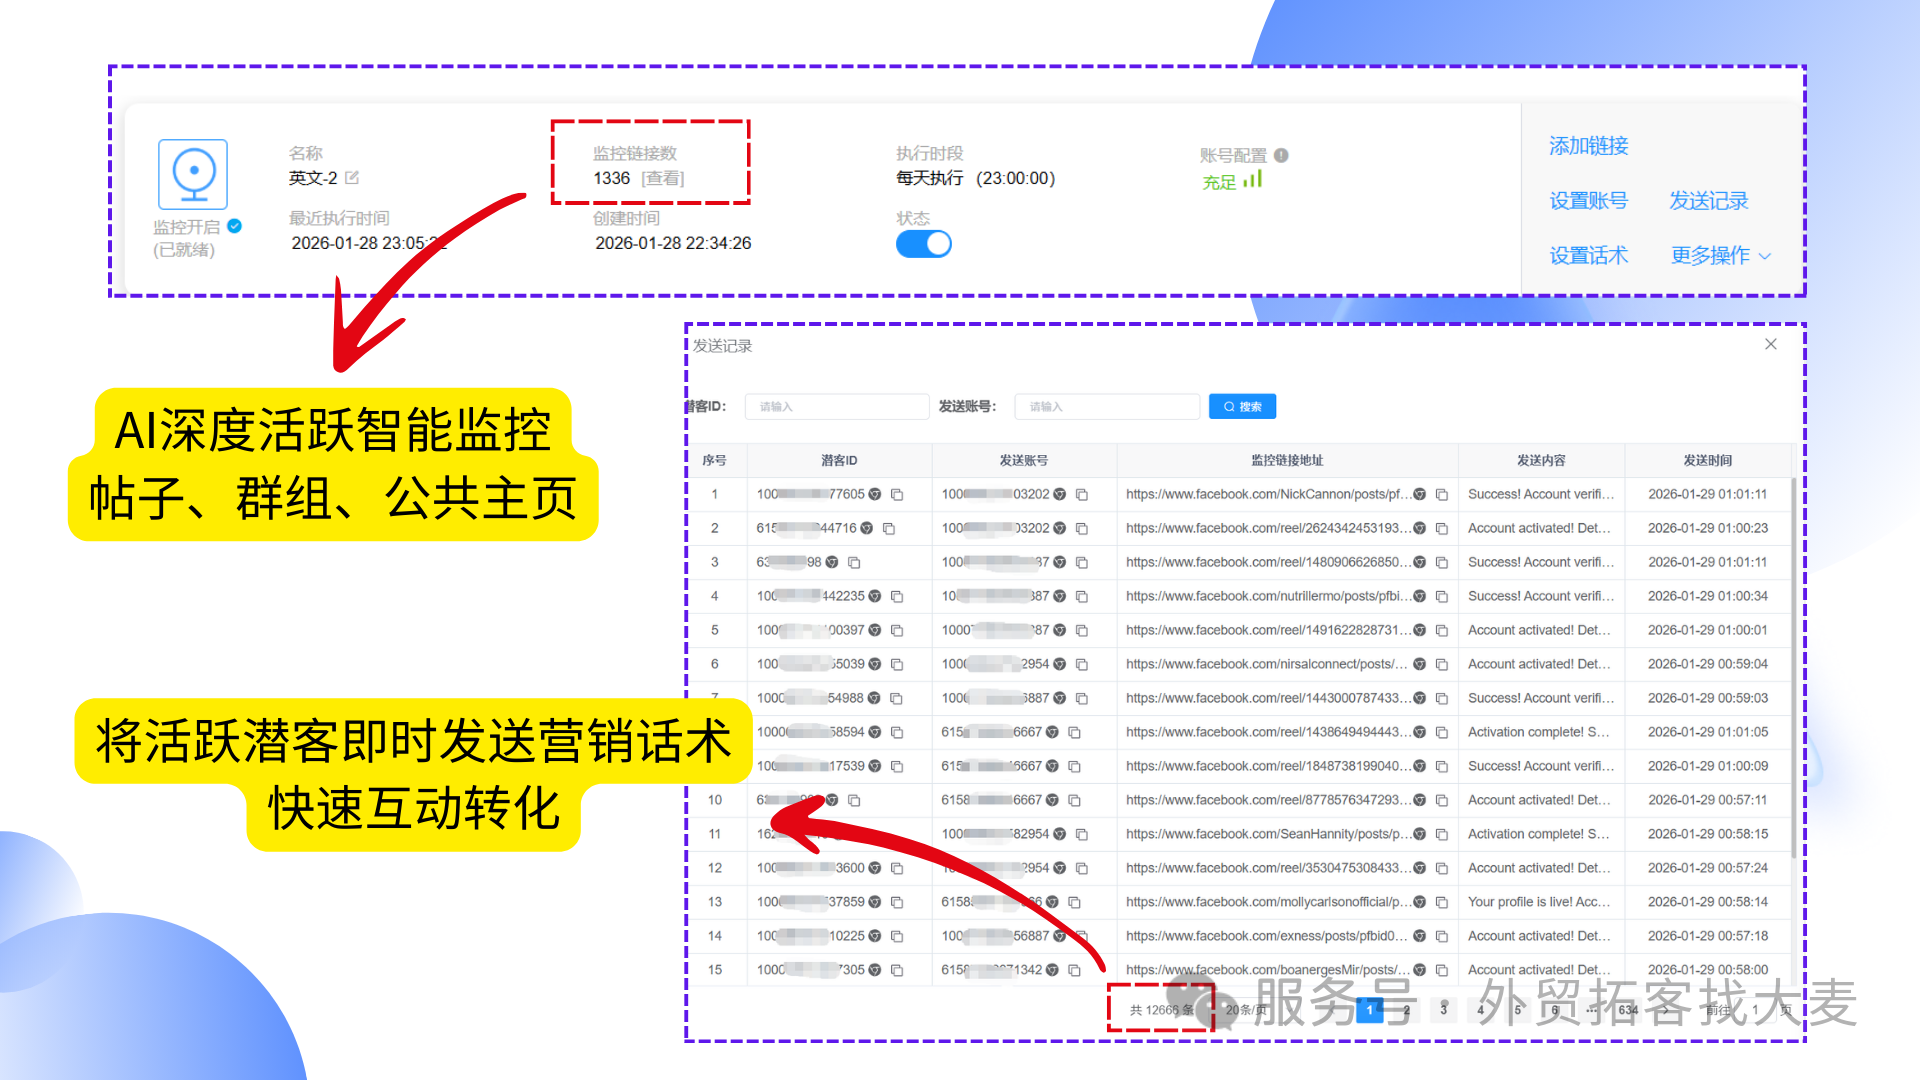Click the edit pencil next to 英文-2

[352, 178]
